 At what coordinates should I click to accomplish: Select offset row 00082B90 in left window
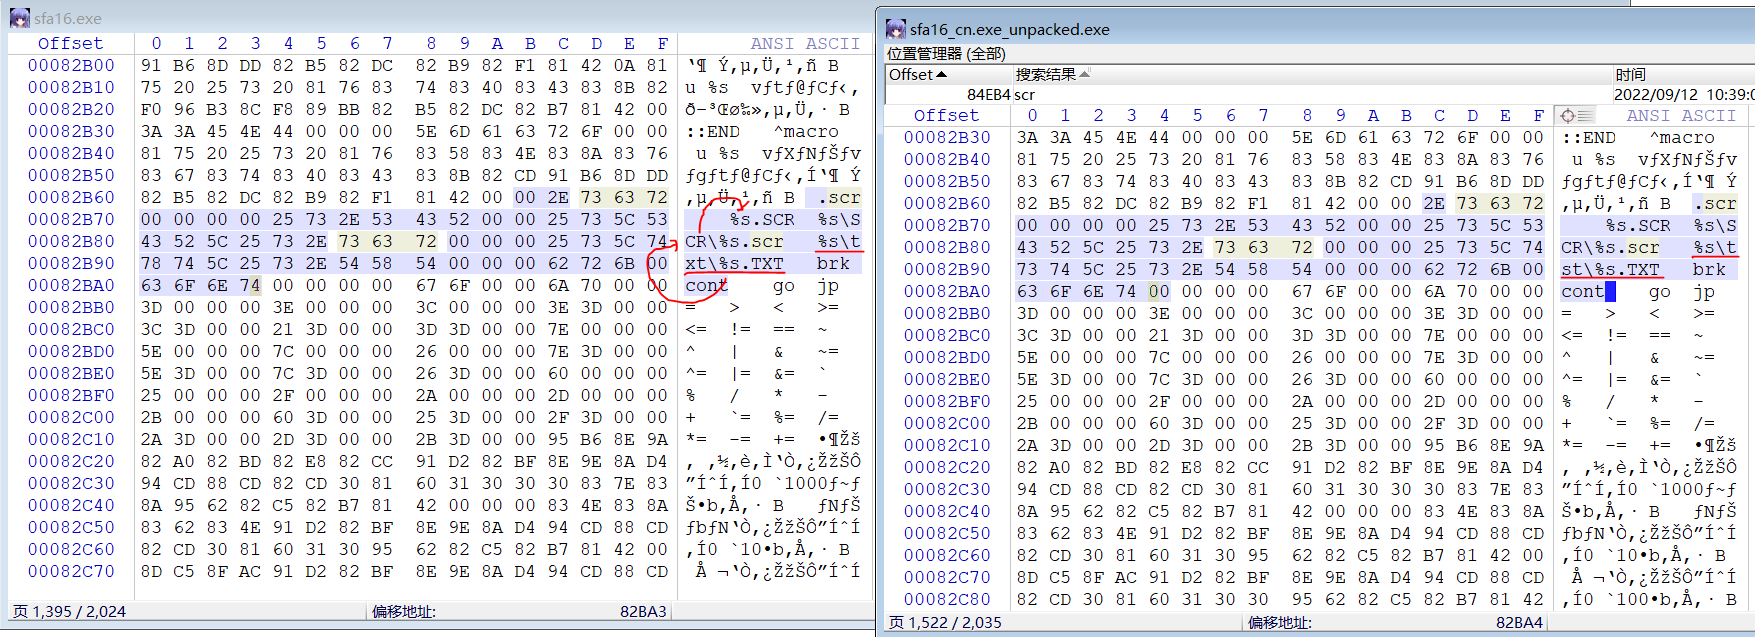pyautogui.click(x=71, y=263)
